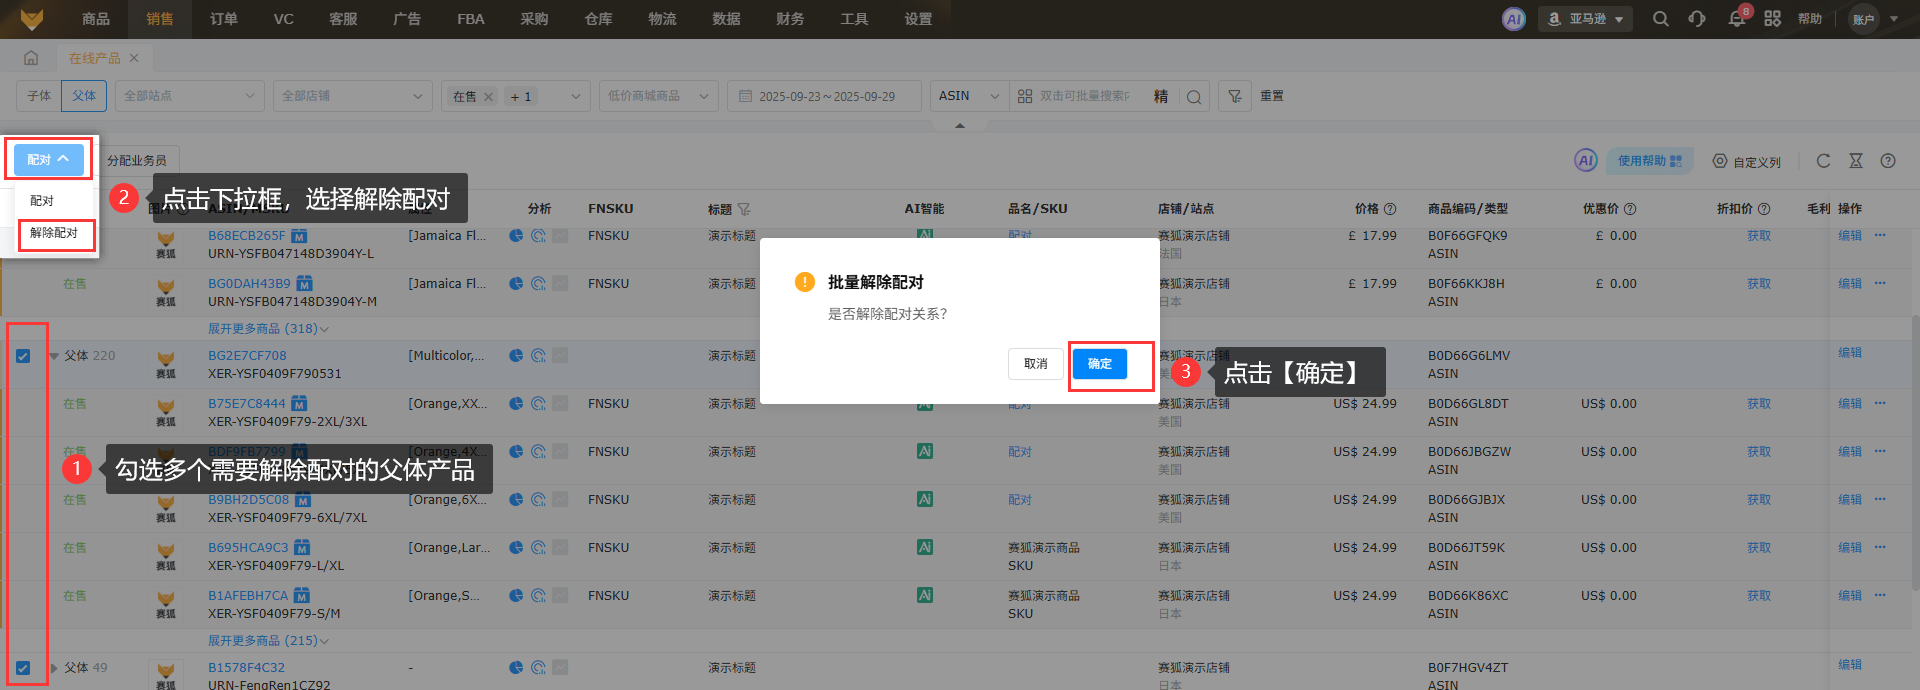
Task: Open the 订单 menu
Action: click(x=224, y=19)
